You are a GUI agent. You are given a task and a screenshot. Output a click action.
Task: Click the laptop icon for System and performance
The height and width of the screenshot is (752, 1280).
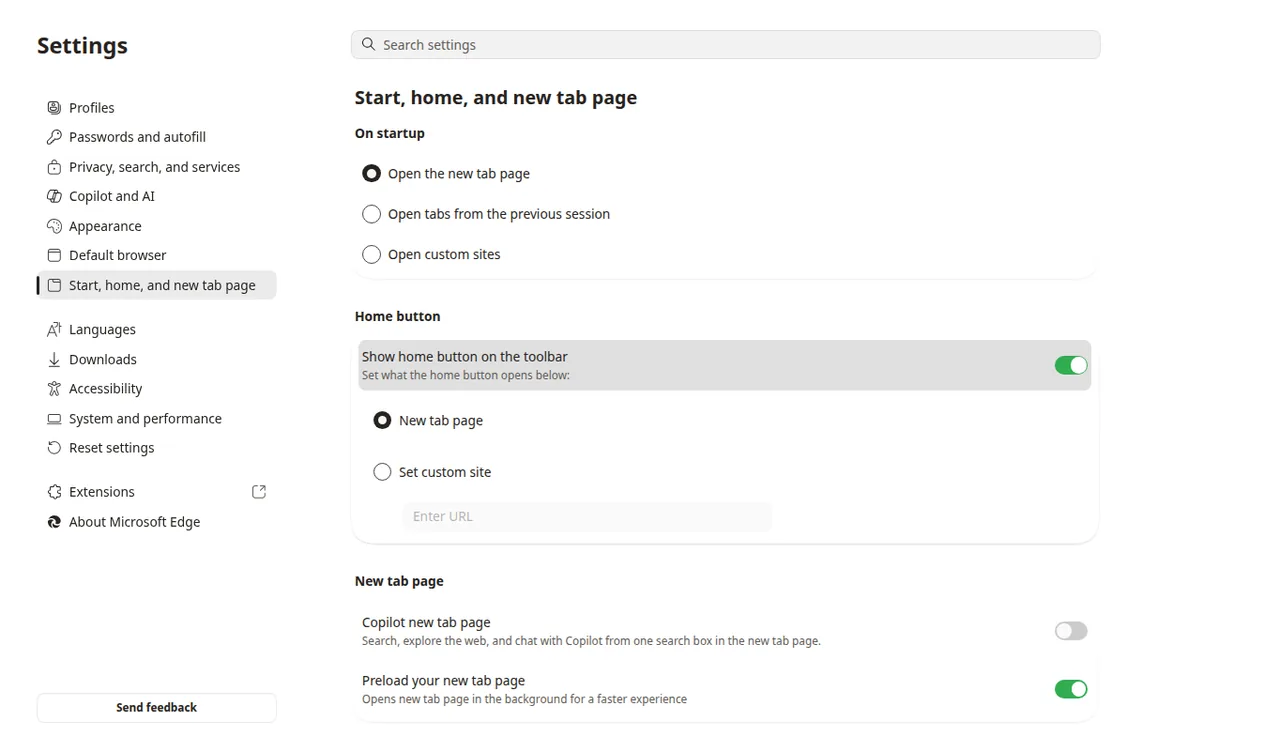[x=54, y=418]
